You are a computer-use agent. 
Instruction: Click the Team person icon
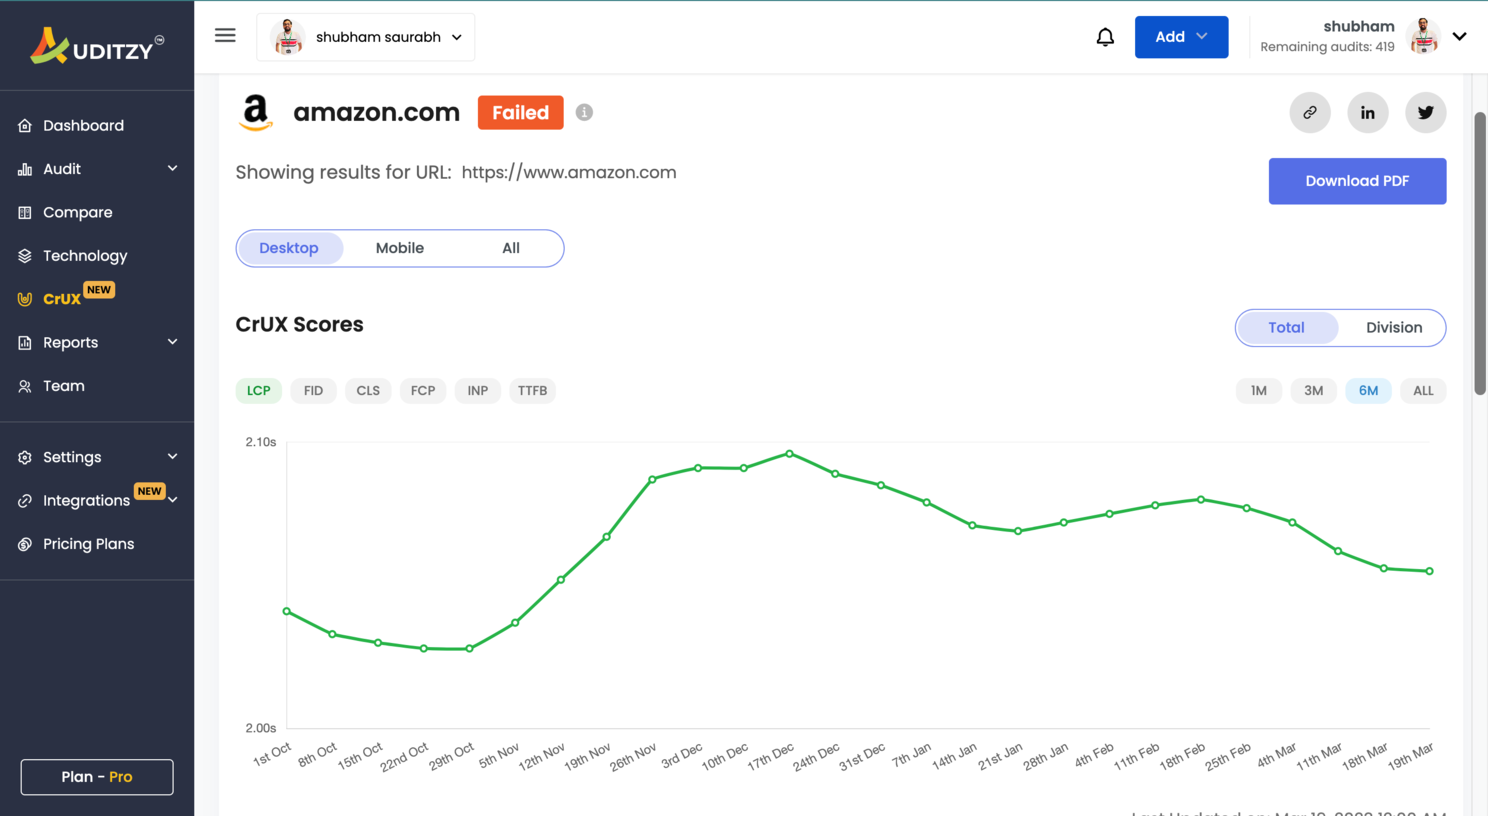pos(25,386)
